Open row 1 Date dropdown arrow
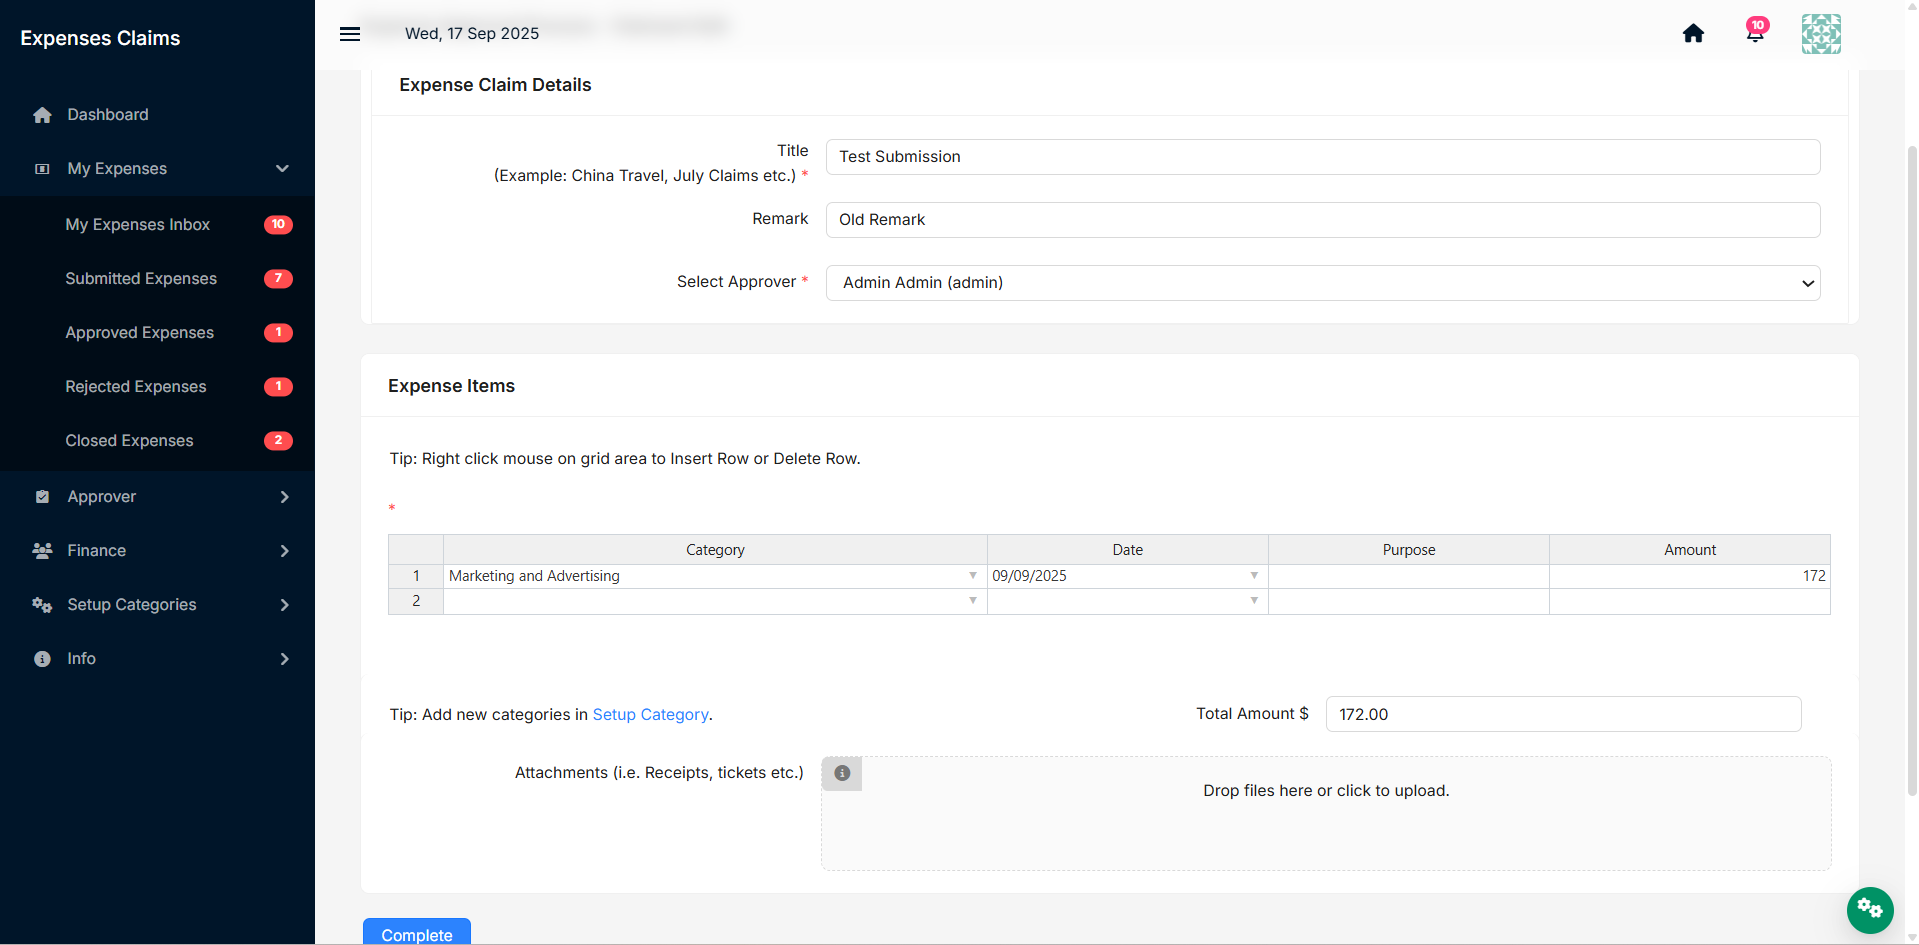The width and height of the screenshot is (1919, 945). [x=1254, y=576]
